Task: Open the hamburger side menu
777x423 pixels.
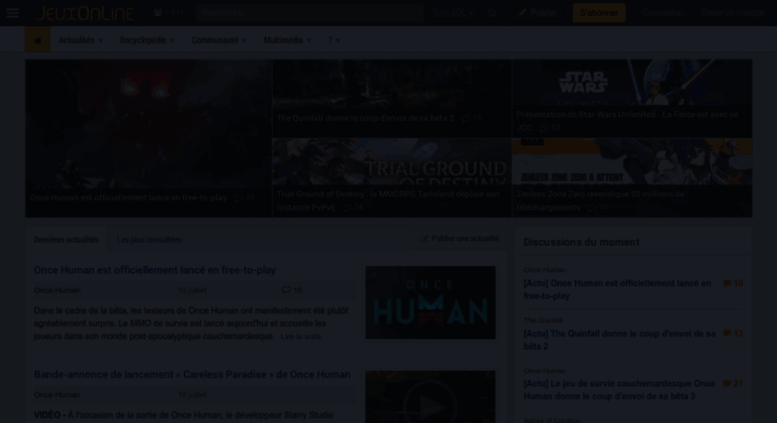Action: click(13, 13)
